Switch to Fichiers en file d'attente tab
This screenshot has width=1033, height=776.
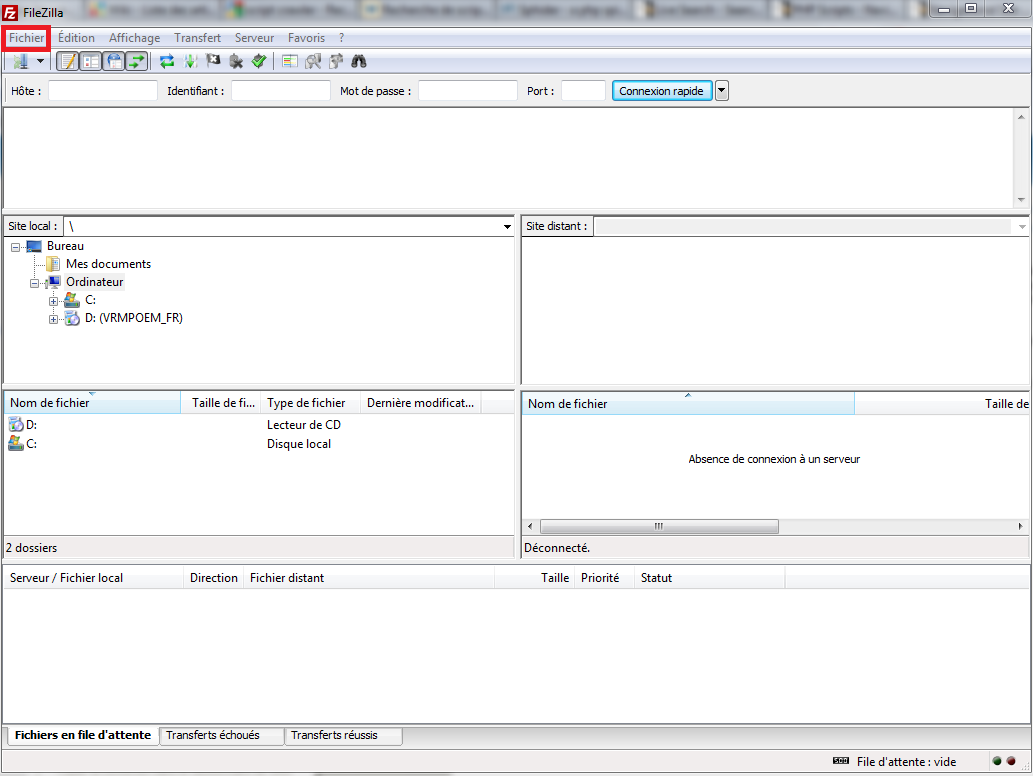coord(83,735)
